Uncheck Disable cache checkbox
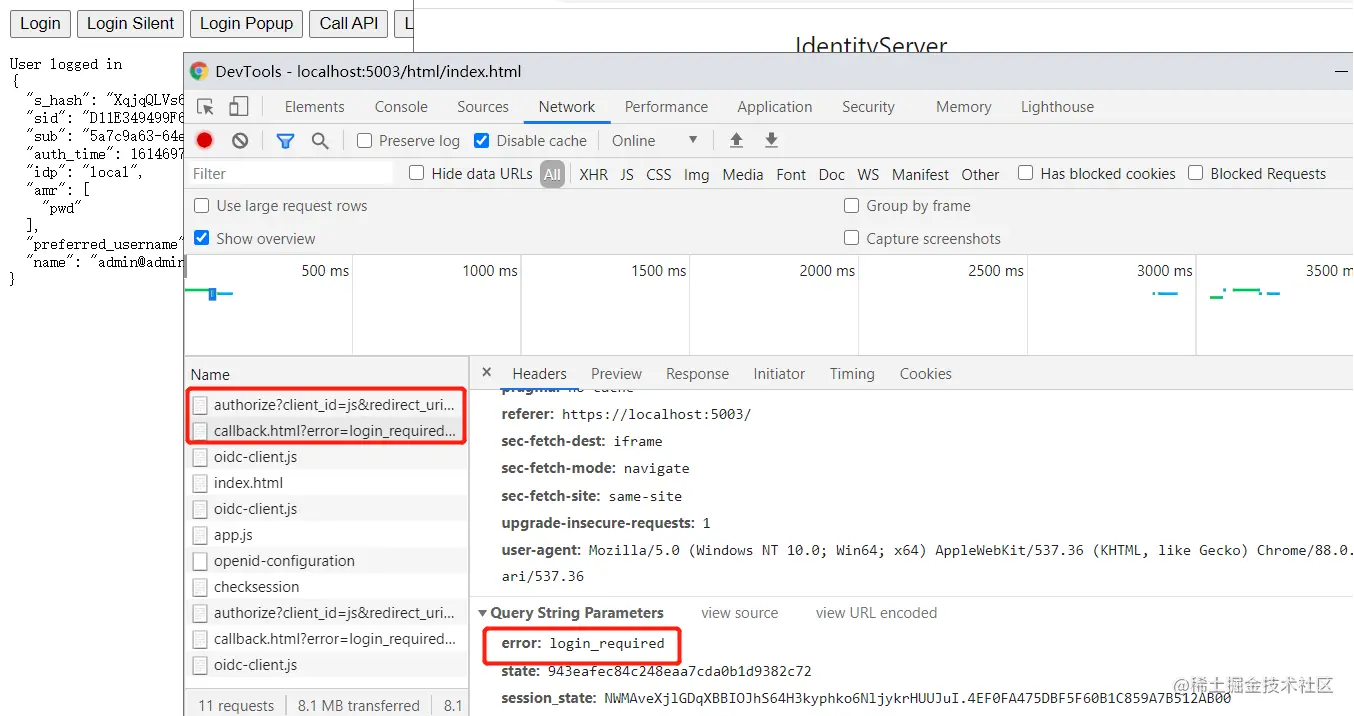The image size is (1354, 716). (482, 141)
